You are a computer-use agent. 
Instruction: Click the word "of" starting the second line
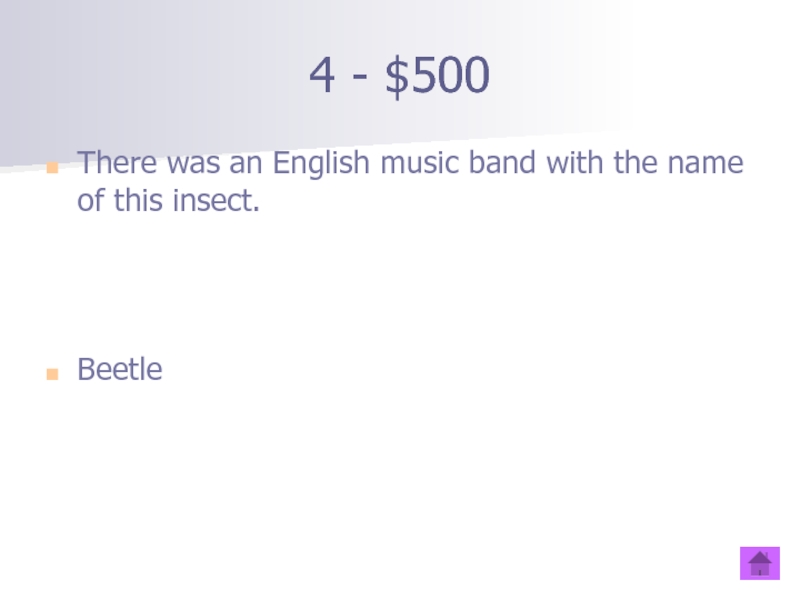pyautogui.click(x=91, y=201)
